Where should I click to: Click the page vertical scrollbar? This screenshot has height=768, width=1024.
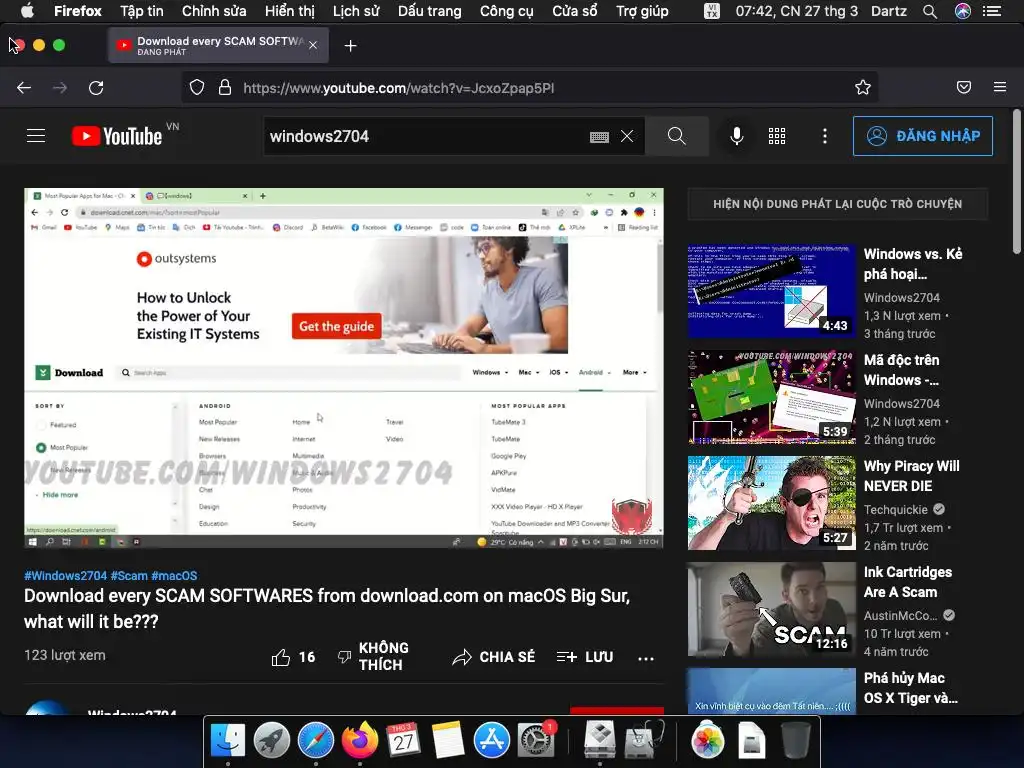[1016, 182]
